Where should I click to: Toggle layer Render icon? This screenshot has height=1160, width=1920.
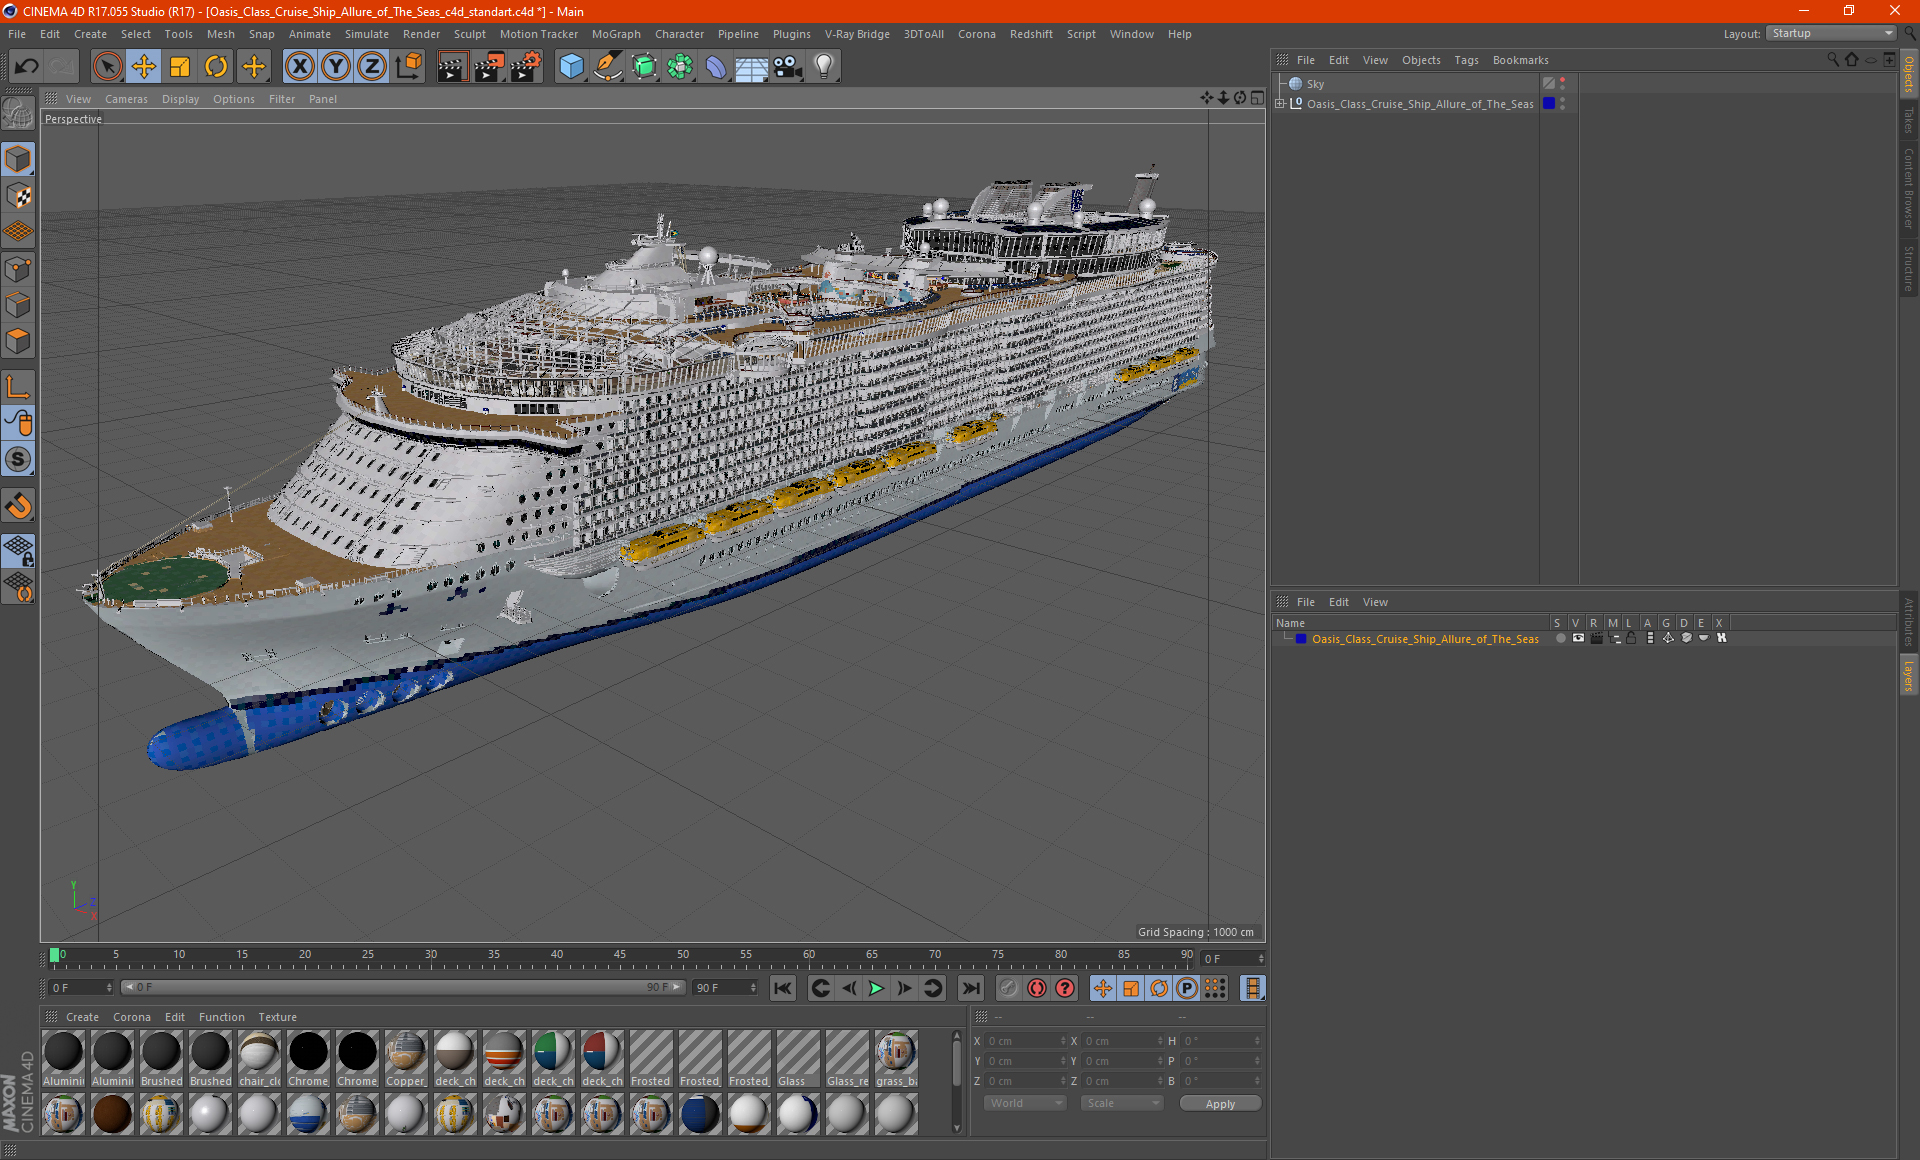[x=1596, y=639]
